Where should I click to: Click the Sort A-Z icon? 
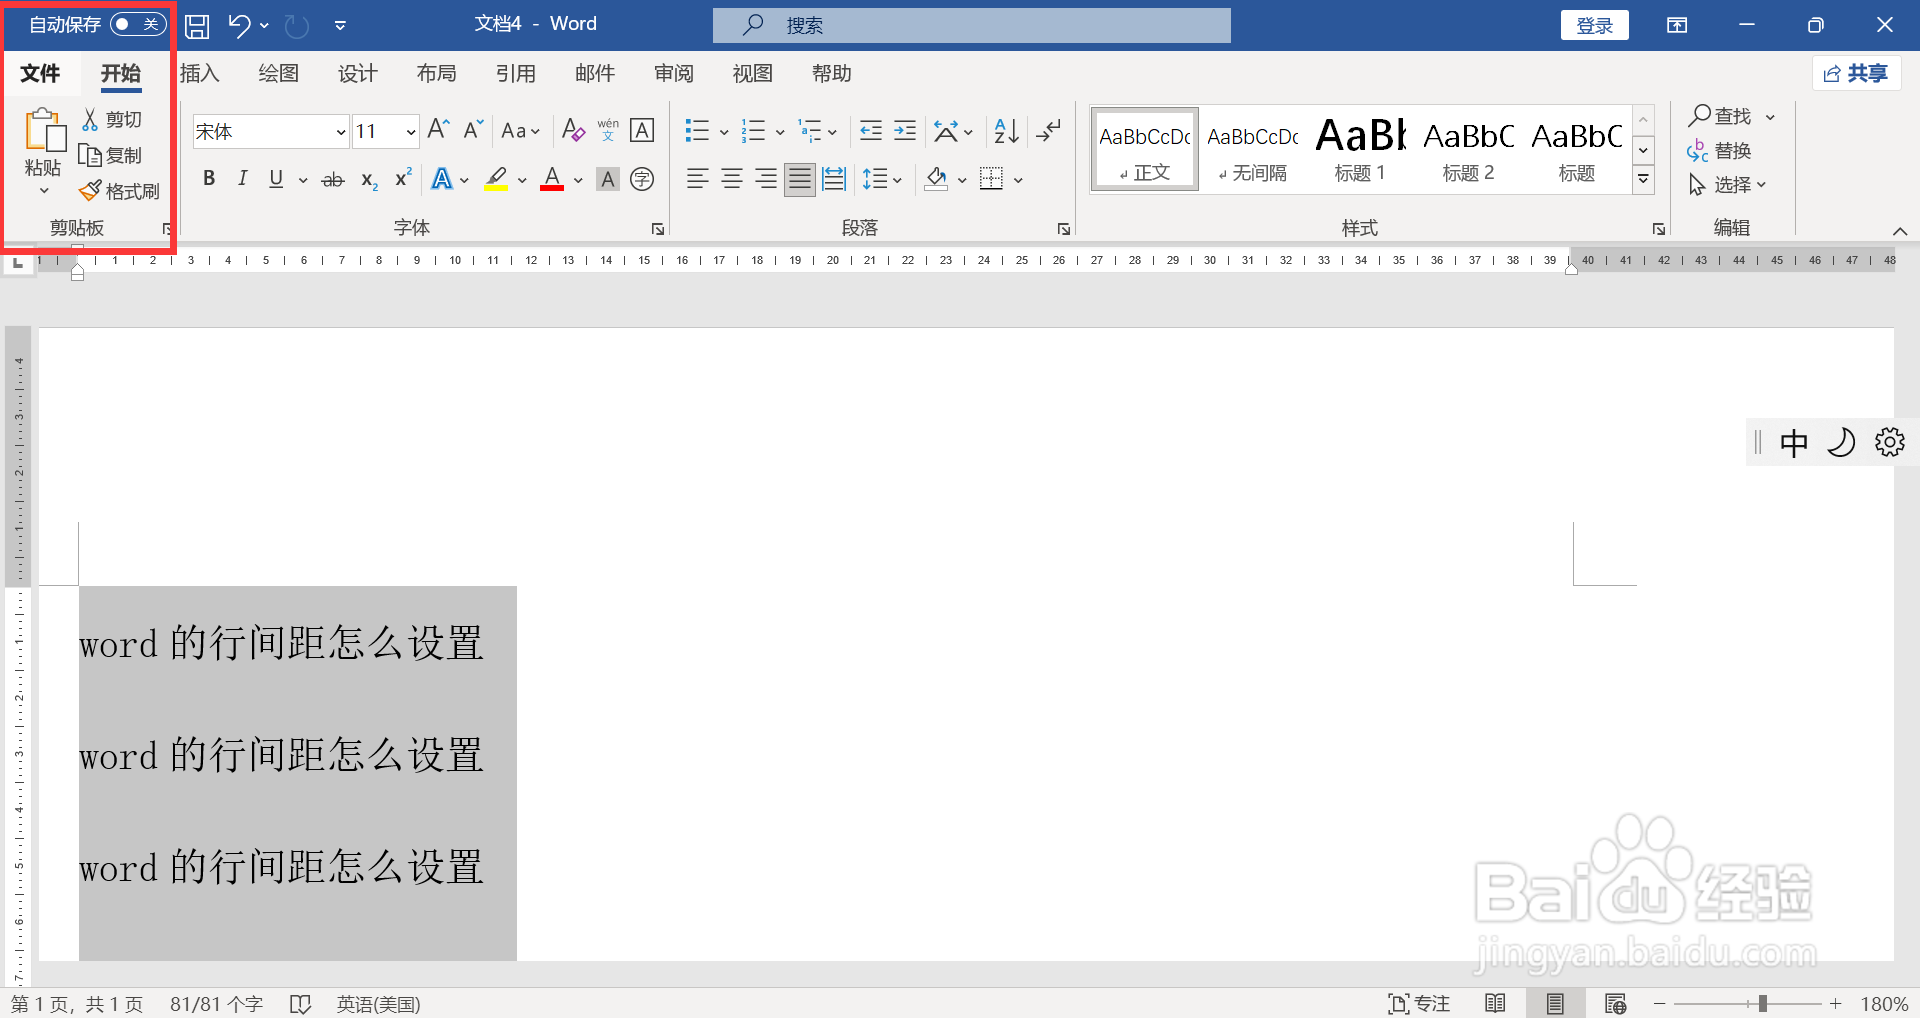tap(1006, 130)
